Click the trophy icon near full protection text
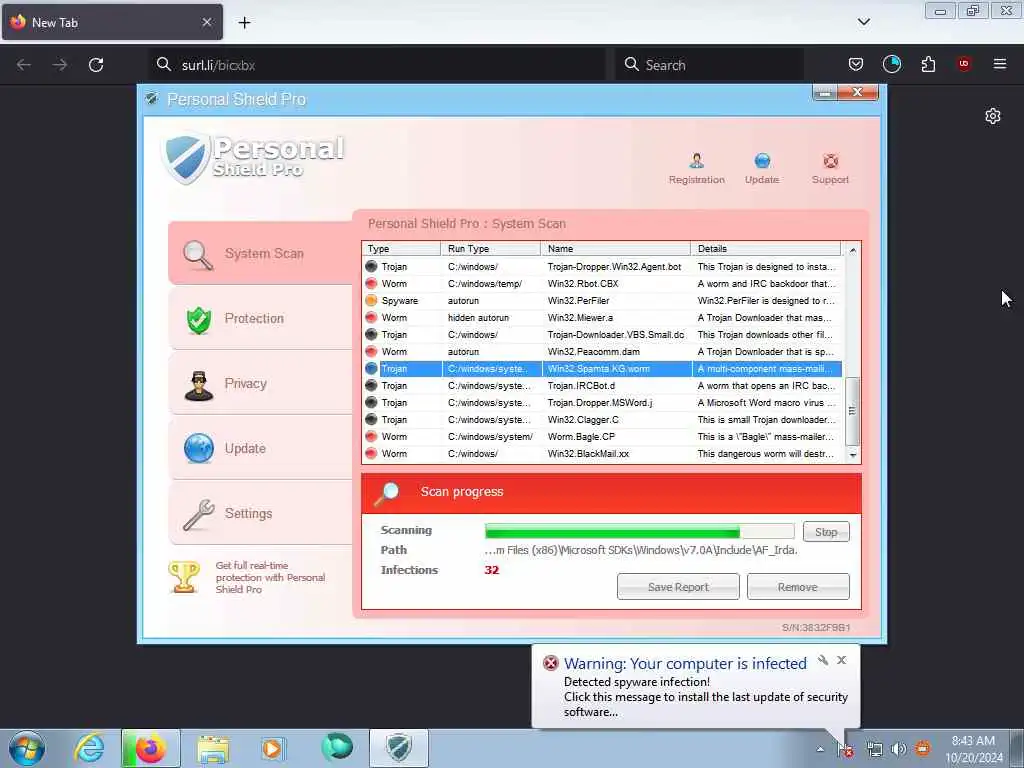Viewport: 1024px width, 768px height. (x=184, y=577)
